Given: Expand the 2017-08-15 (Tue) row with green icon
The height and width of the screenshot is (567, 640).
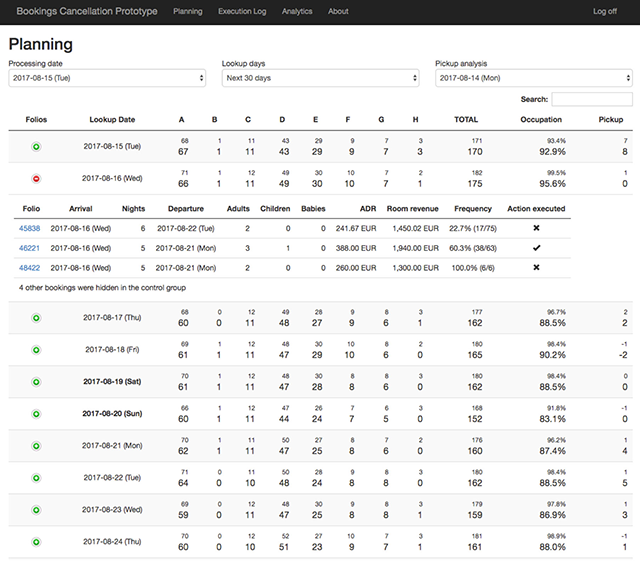Looking at the screenshot, I should [x=36, y=147].
